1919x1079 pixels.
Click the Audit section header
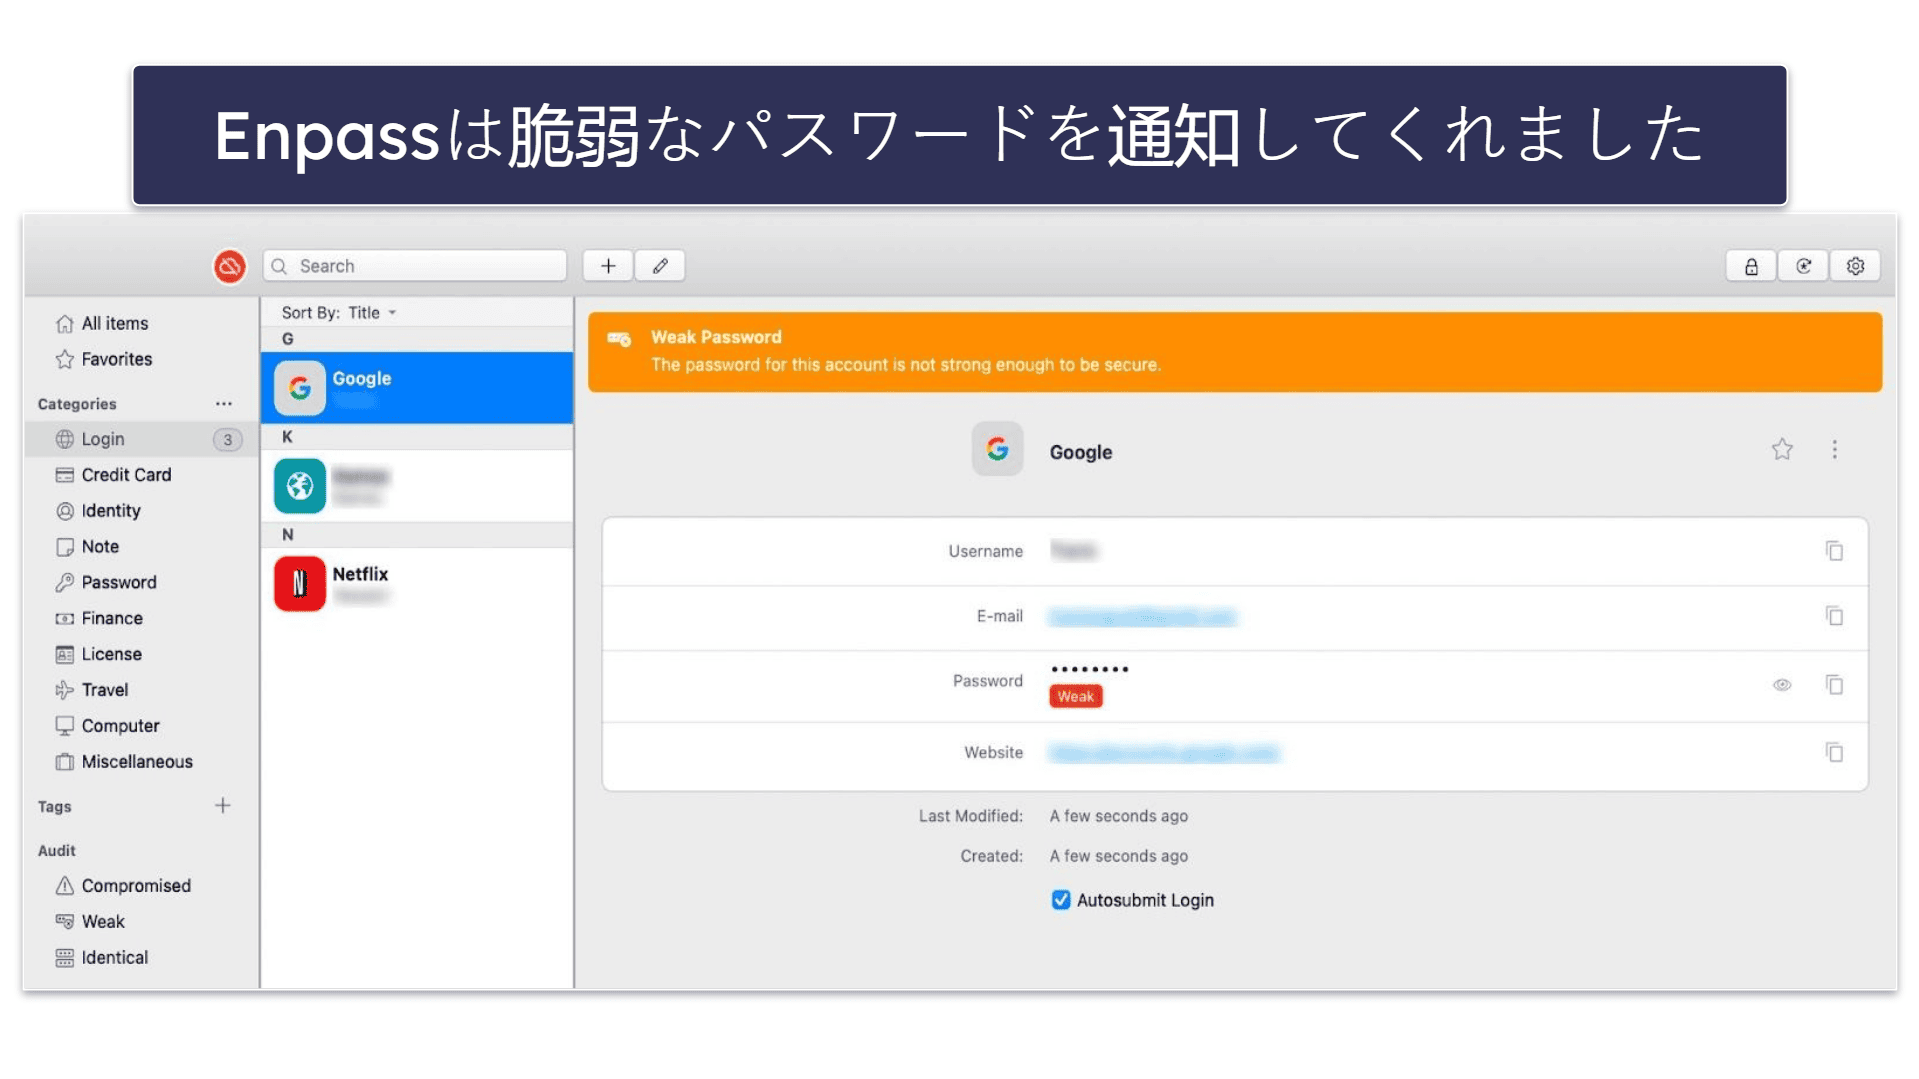pyautogui.click(x=57, y=851)
